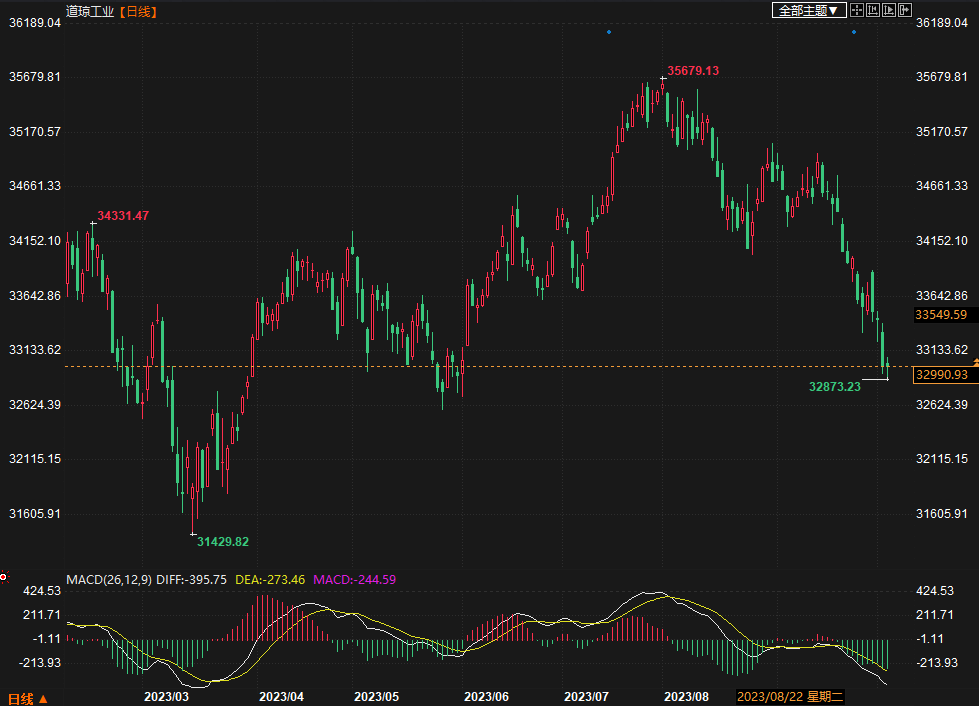Click the 2023/06 label on time axis
The image size is (979, 706).
click(486, 696)
